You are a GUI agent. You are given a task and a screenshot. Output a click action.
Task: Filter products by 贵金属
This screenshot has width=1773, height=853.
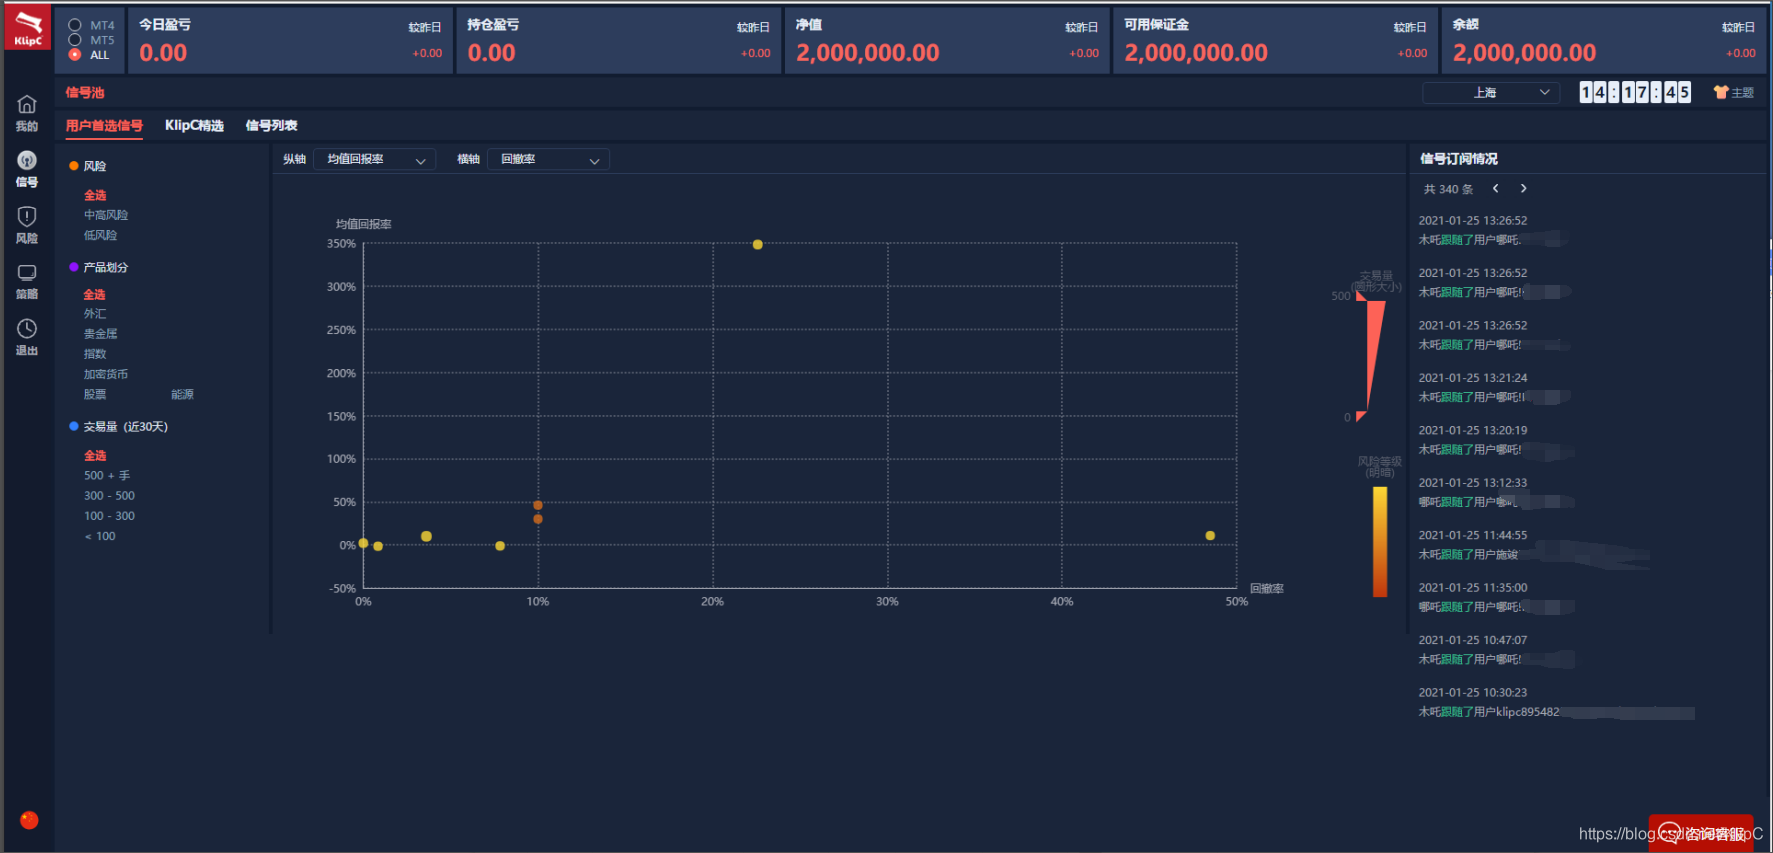100,333
